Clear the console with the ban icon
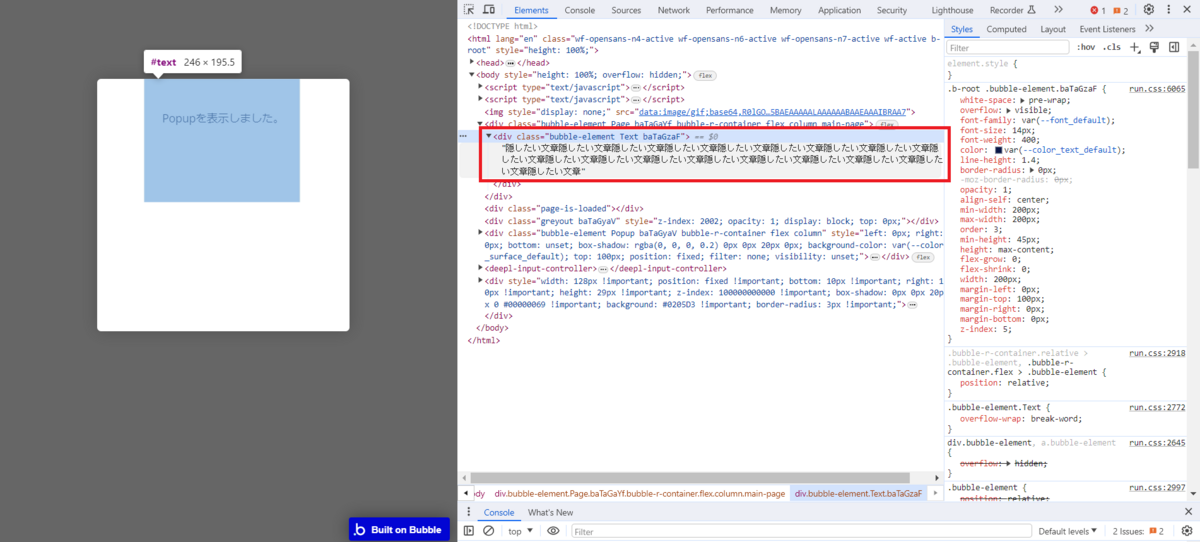 pos(489,531)
